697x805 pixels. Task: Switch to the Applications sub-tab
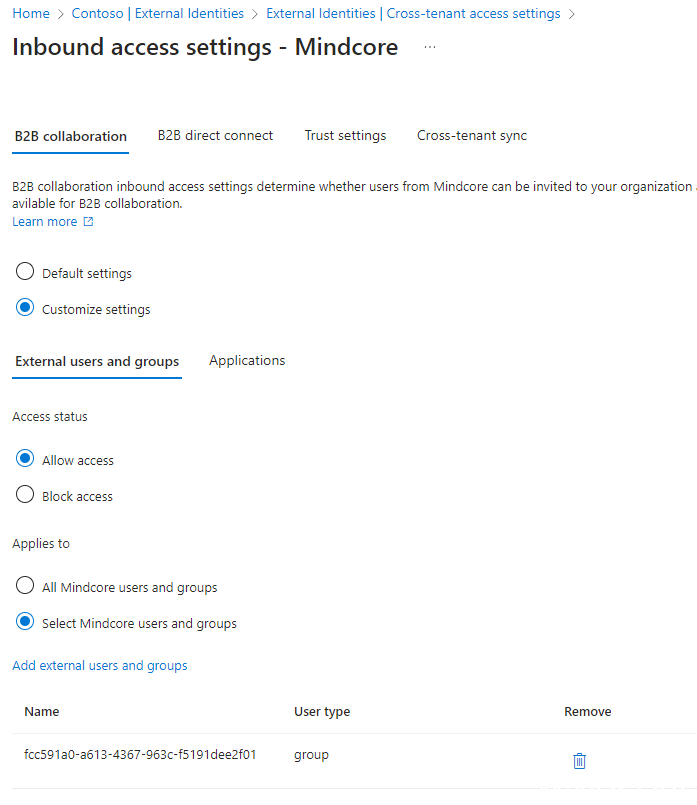click(247, 361)
